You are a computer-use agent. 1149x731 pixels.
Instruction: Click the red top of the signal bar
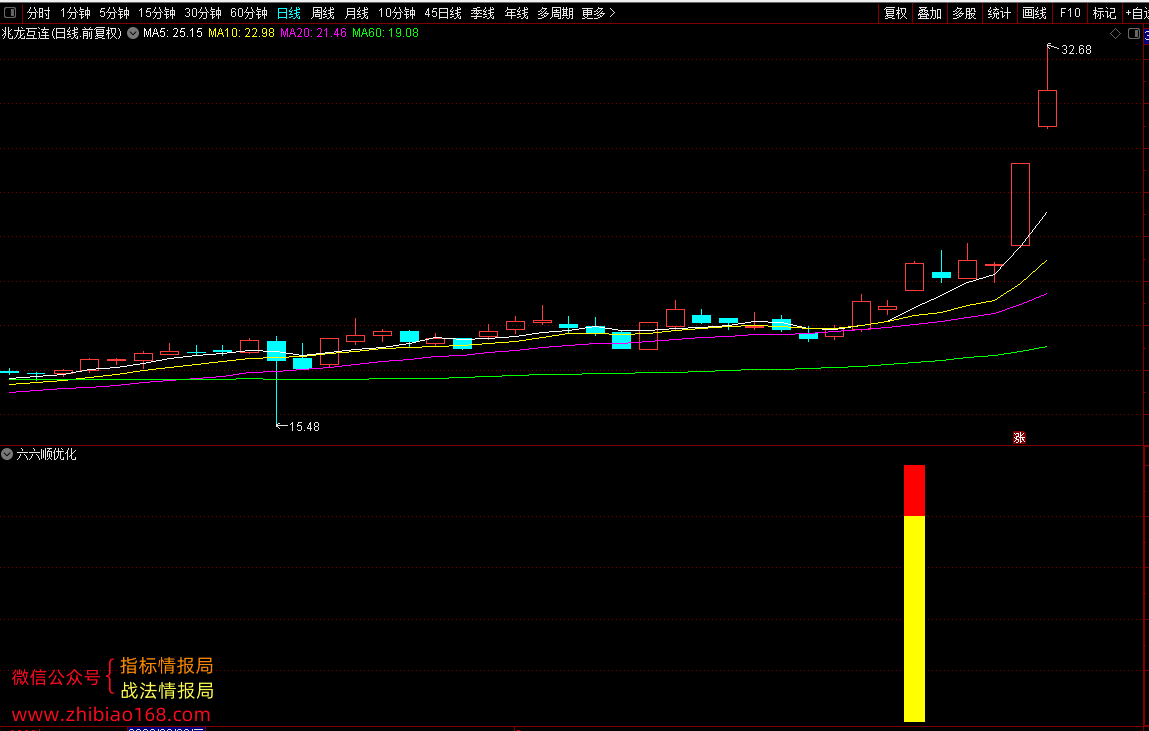915,491
